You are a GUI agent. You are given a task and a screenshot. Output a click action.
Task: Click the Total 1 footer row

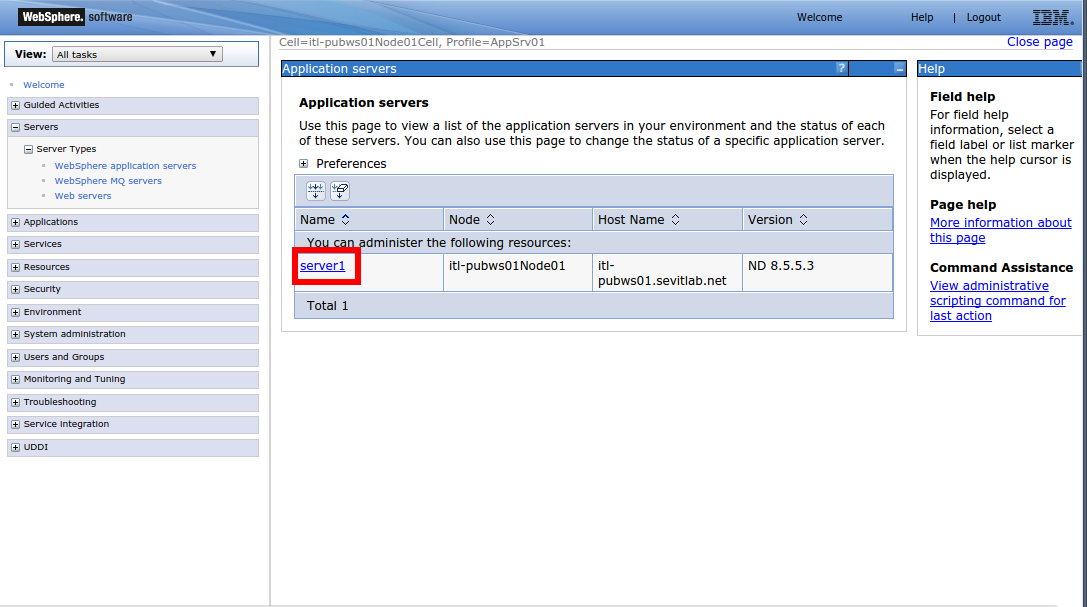click(593, 306)
